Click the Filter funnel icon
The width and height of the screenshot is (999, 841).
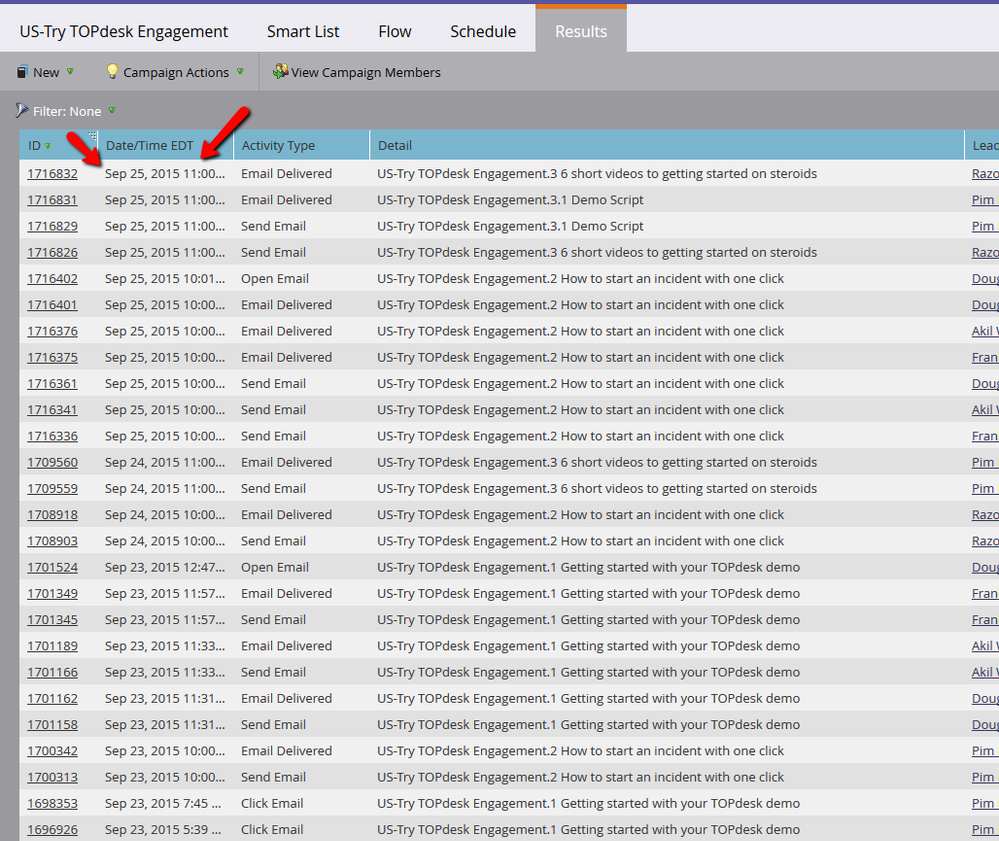pyautogui.click(x=22, y=110)
